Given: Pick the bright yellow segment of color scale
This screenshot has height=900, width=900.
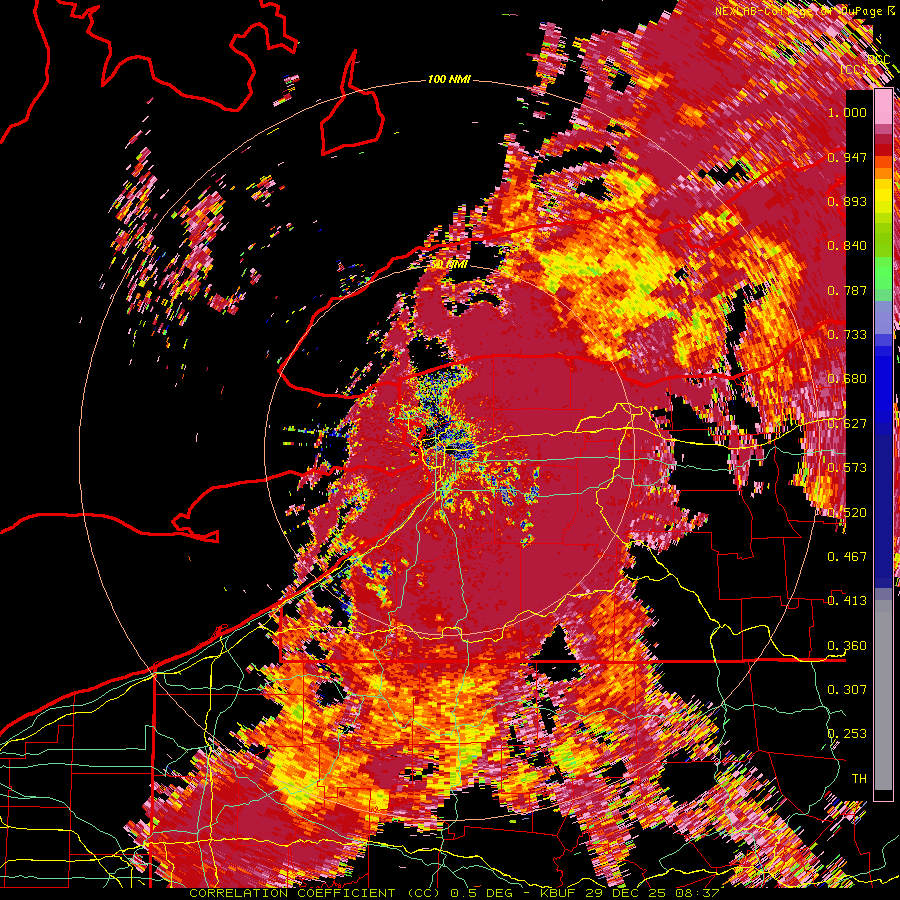Looking at the screenshot, I should point(883,196).
